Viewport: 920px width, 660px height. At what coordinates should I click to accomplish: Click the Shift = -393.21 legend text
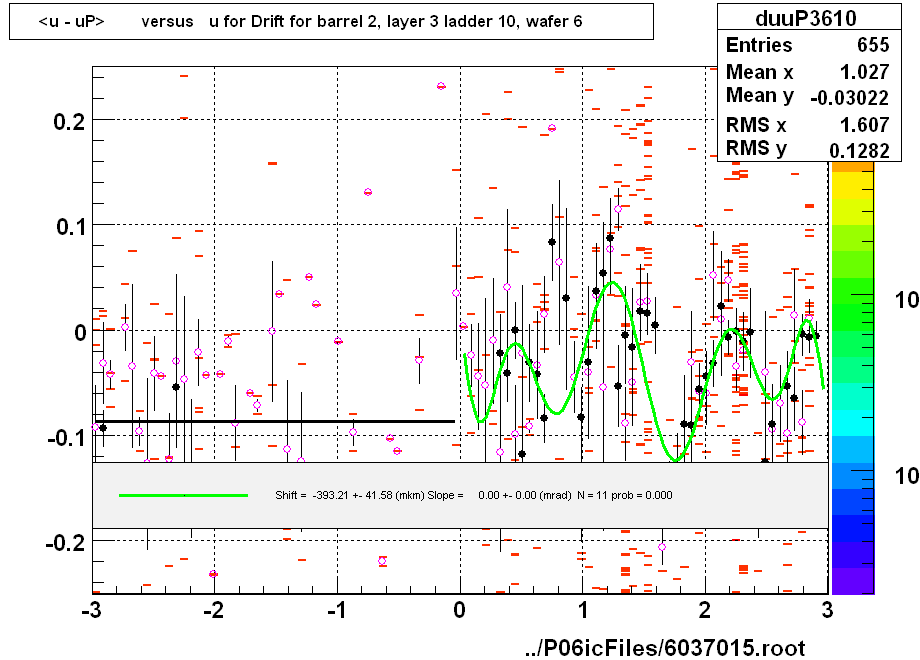coord(473,495)
